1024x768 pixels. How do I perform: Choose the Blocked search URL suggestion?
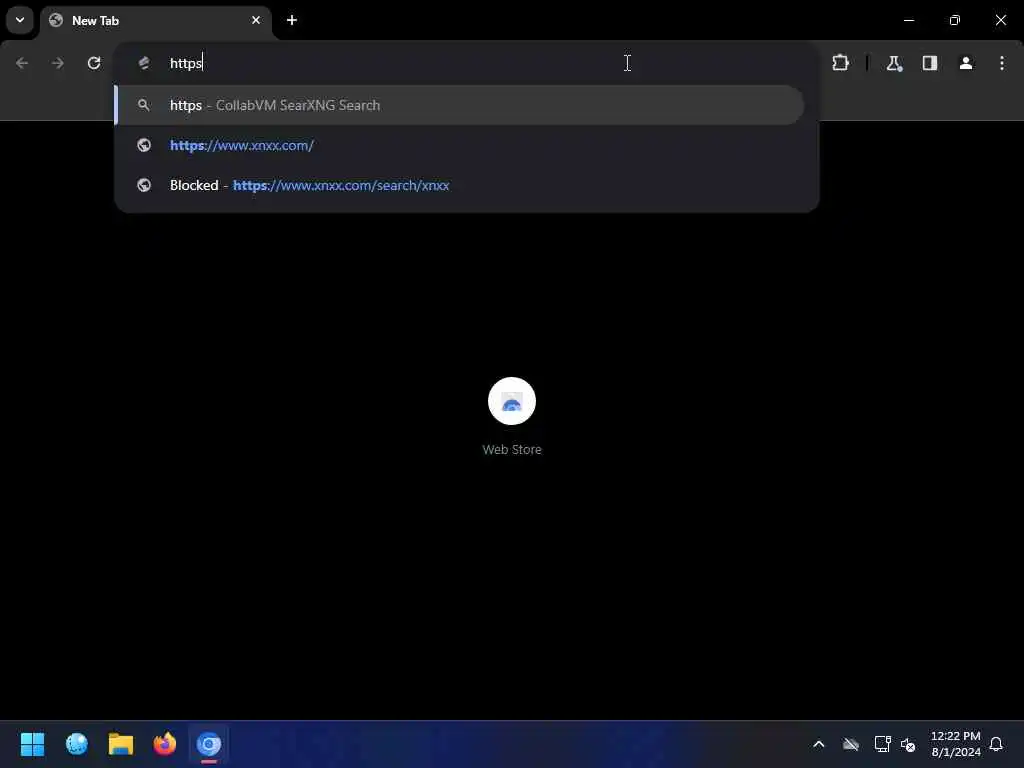coord(459,185)
